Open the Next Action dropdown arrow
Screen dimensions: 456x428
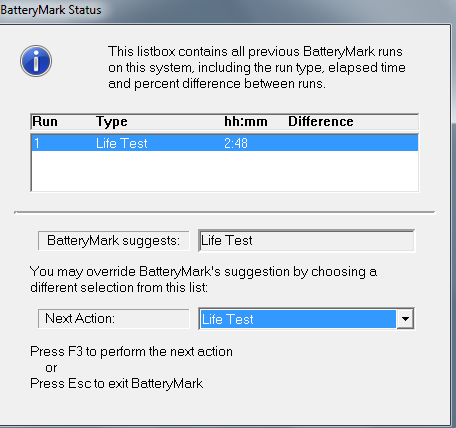(x=405, y=319)
